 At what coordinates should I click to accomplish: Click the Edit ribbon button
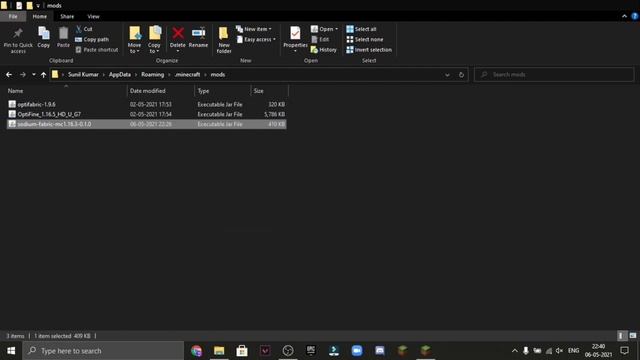(x=320, y=40)
